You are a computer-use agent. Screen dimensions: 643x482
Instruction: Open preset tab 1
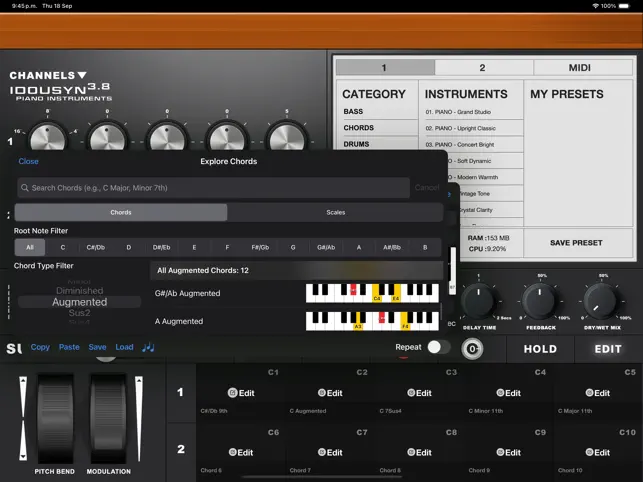tap(385, 67)
